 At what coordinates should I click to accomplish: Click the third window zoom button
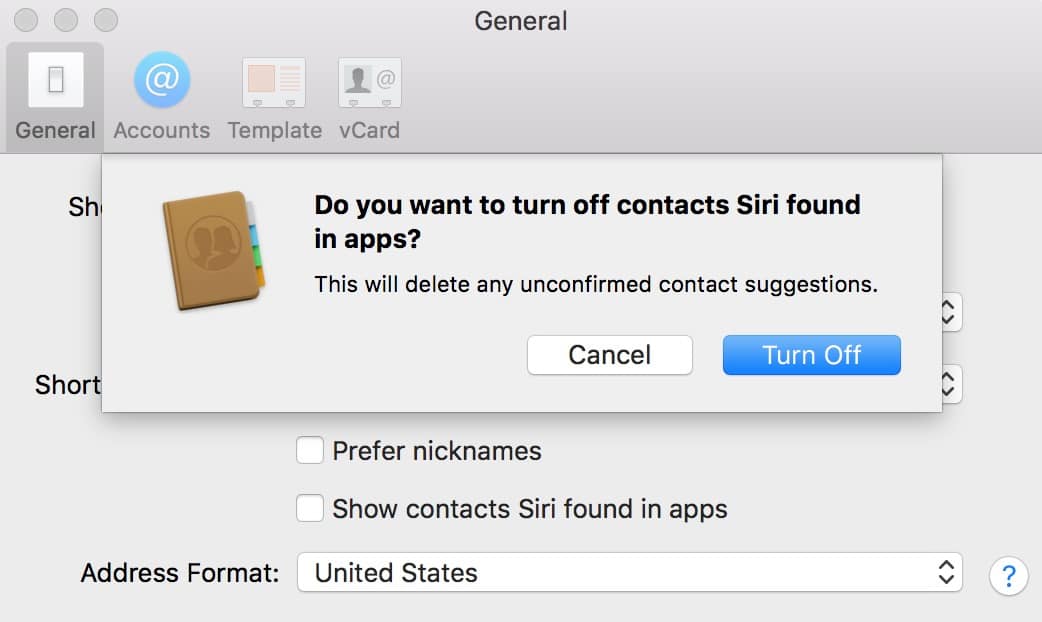(x=105, y=19)
